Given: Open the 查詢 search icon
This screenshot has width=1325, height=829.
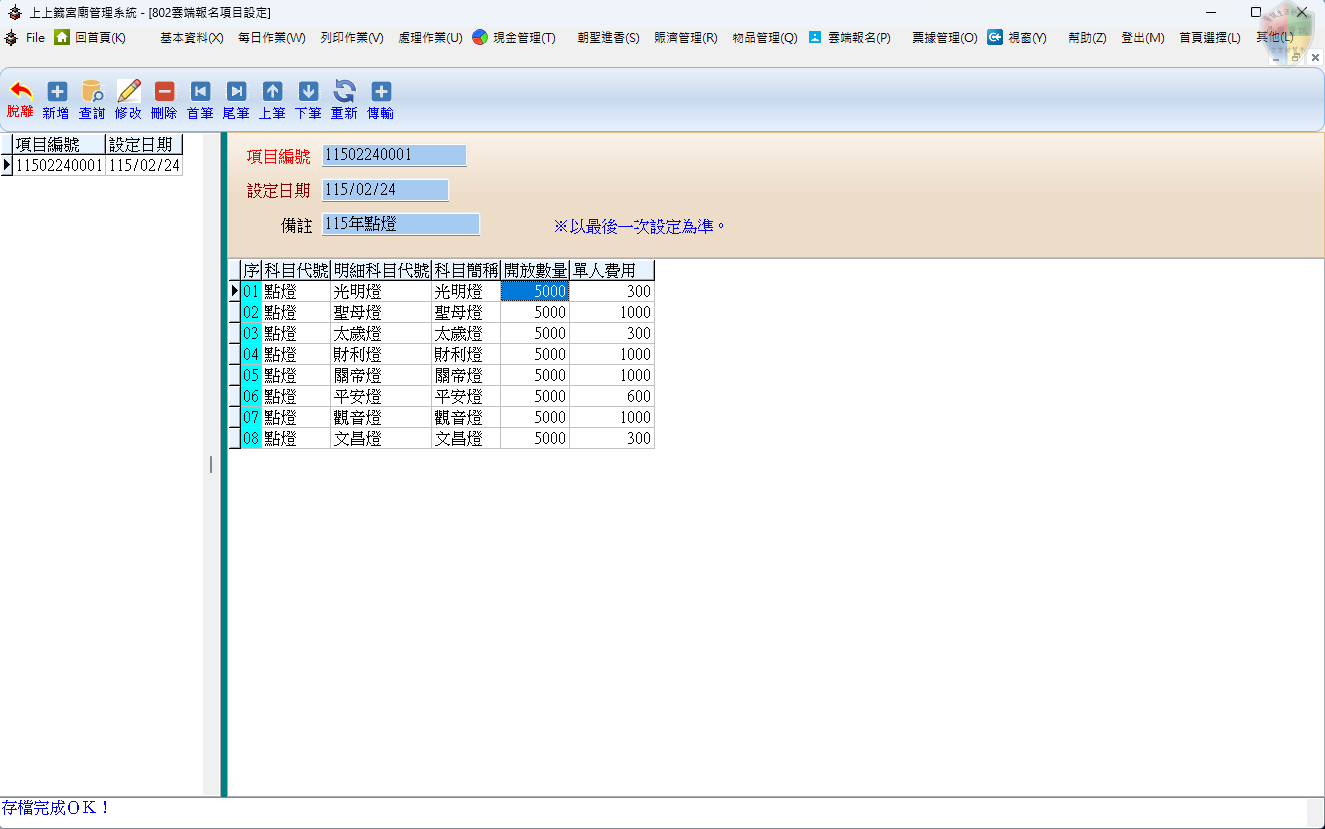Looking at the screenshot, I should click(x=92, y=92).
